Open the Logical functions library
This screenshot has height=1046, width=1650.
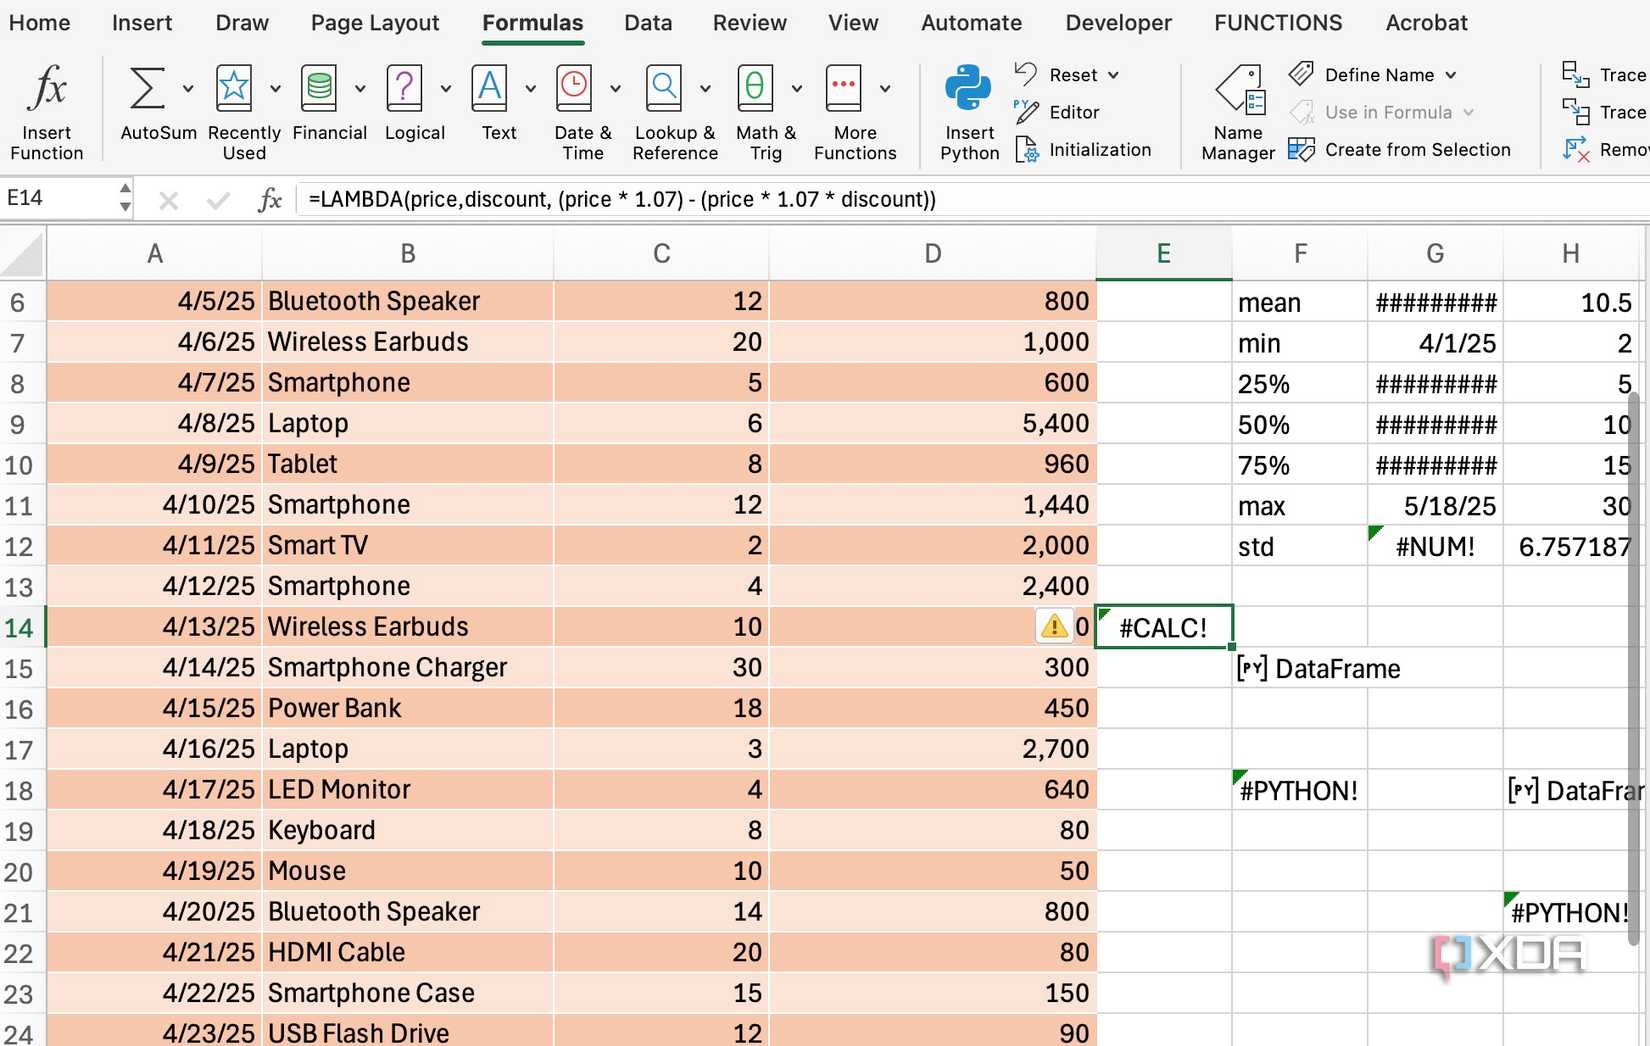tap(405, 90)
